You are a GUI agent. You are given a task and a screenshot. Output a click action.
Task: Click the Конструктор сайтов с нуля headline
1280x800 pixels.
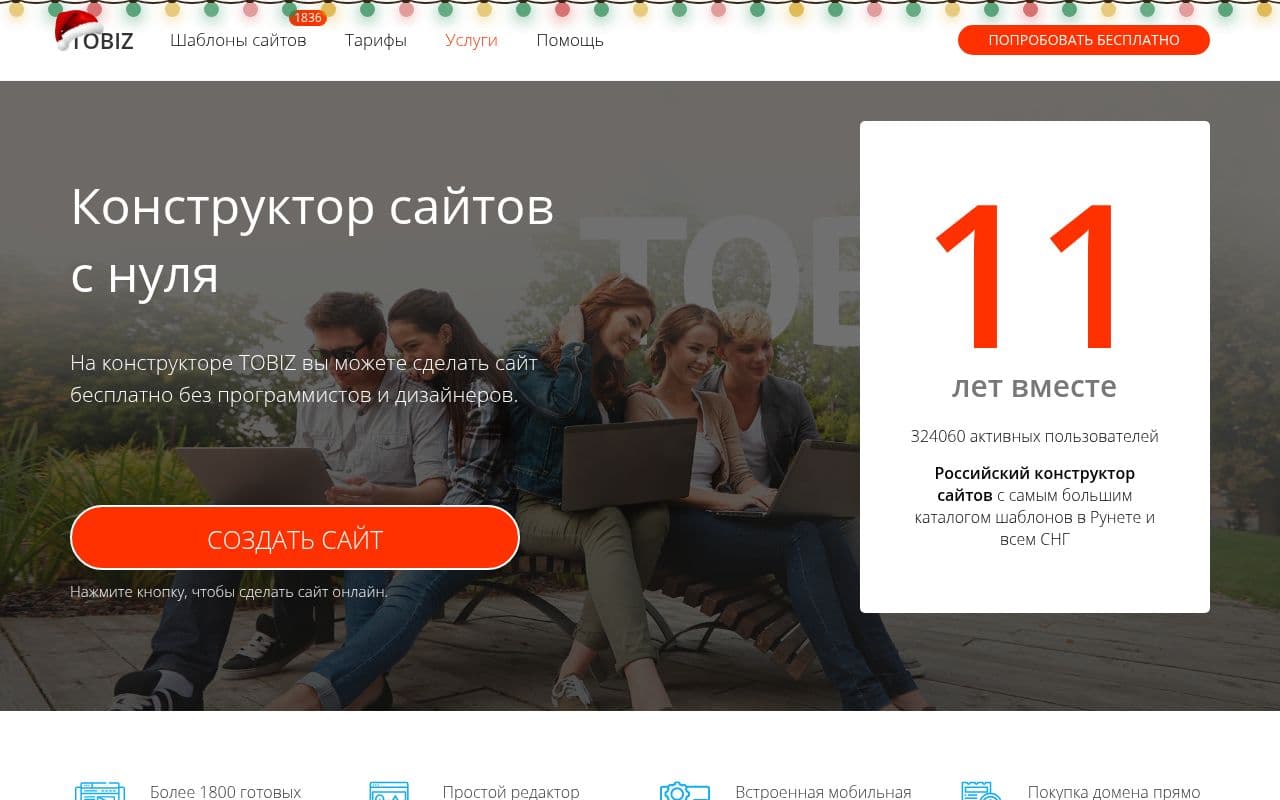click(312, 240)
